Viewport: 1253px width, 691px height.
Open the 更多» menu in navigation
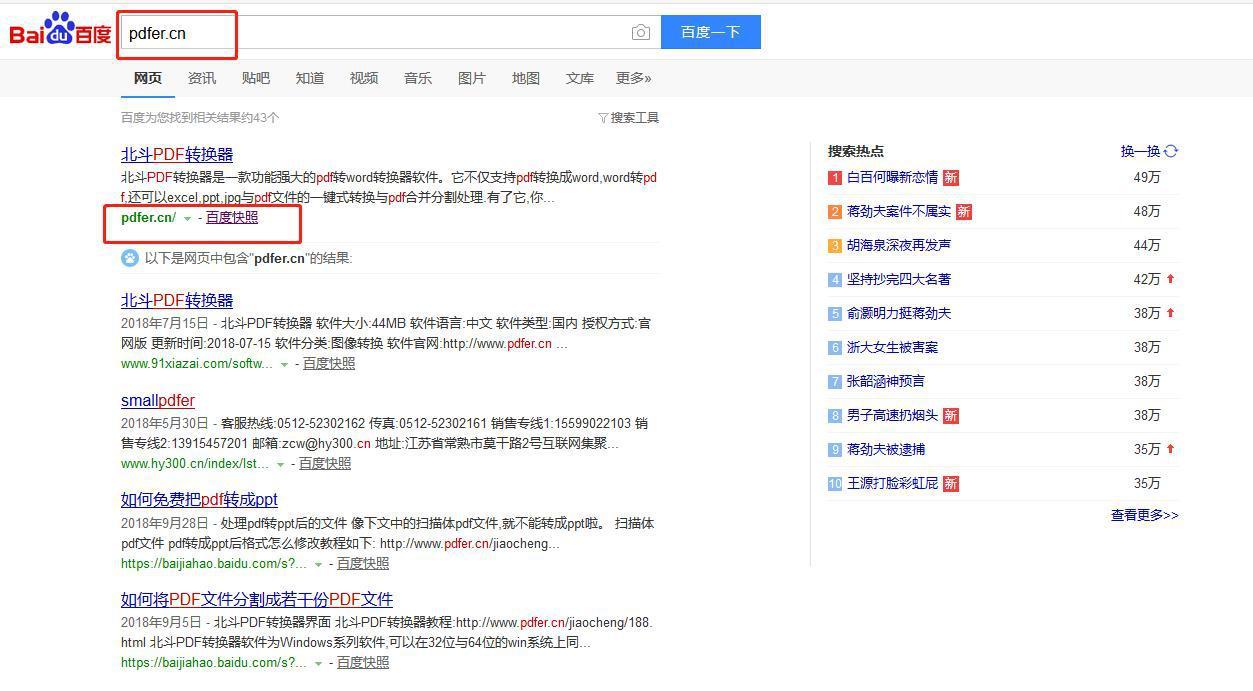click(x=633, y=78)
